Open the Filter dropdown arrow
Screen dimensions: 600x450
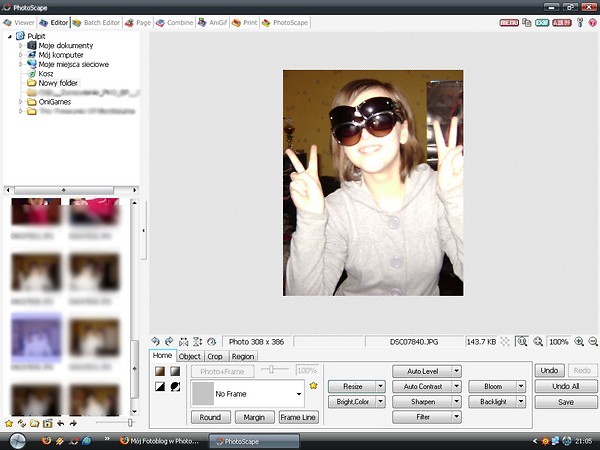click(x=457, y=417)
